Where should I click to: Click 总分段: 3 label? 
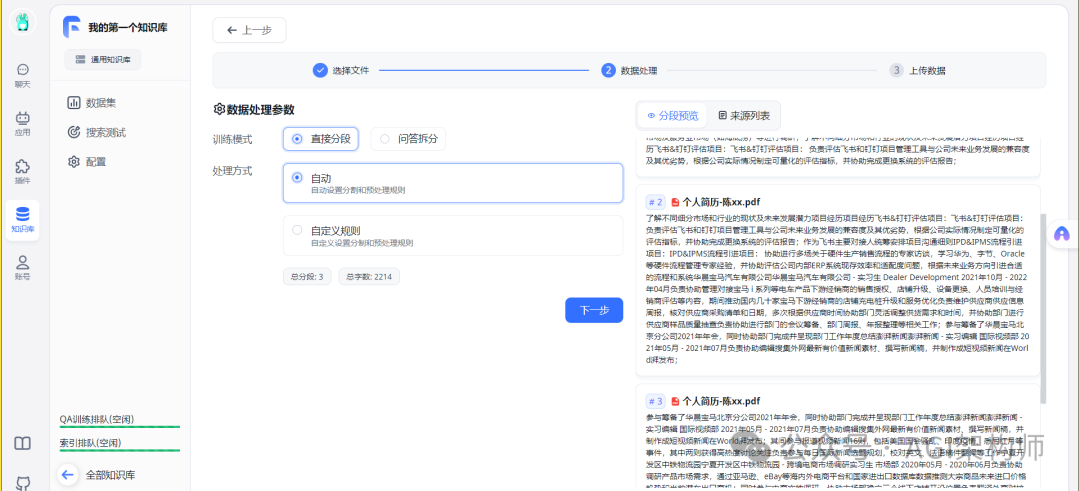tap(307, 277)
